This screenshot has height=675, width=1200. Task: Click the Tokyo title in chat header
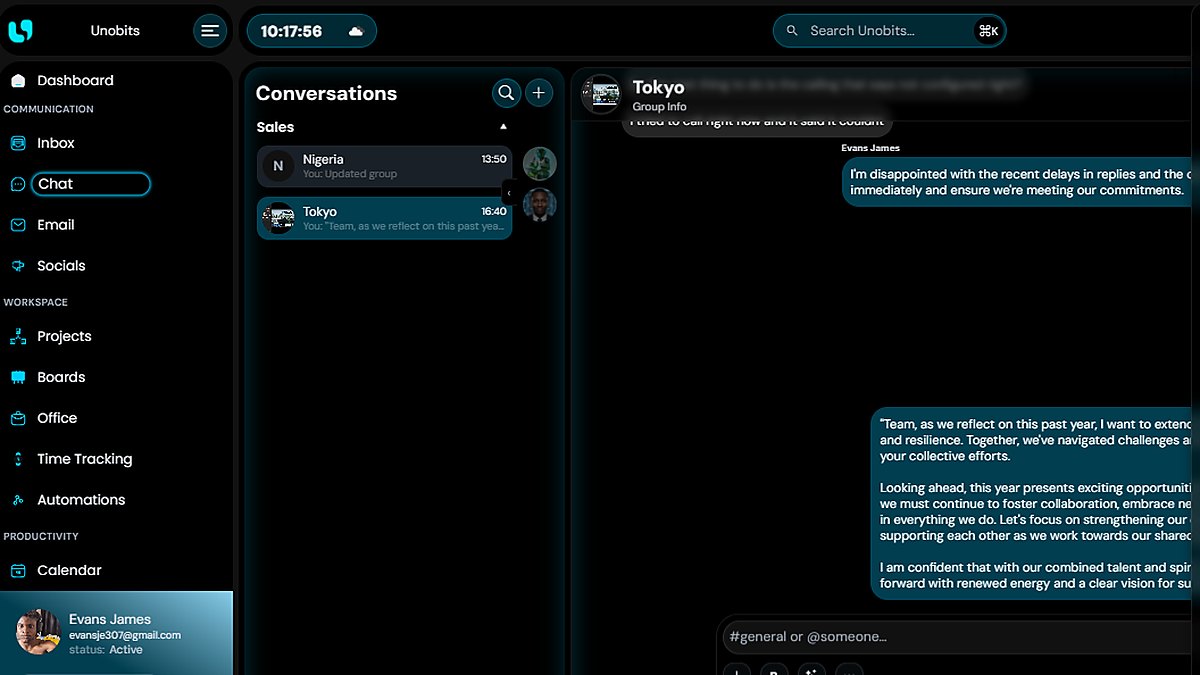[x=658, y=88]
